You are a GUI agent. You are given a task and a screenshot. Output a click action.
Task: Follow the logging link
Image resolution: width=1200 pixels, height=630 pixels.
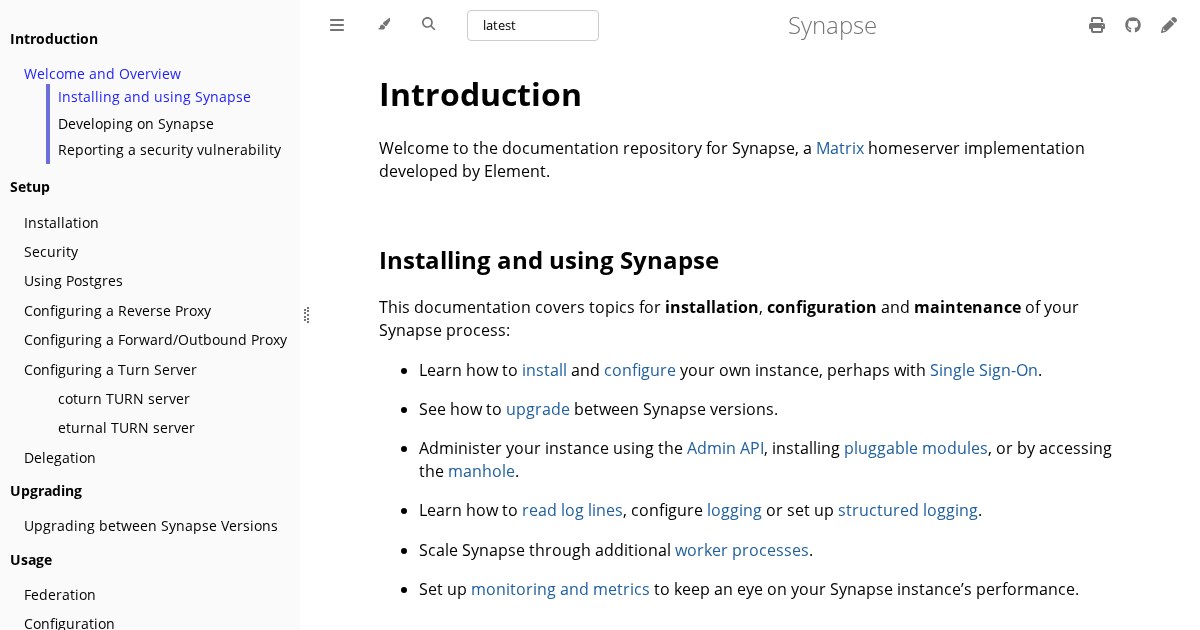point(734,510)
